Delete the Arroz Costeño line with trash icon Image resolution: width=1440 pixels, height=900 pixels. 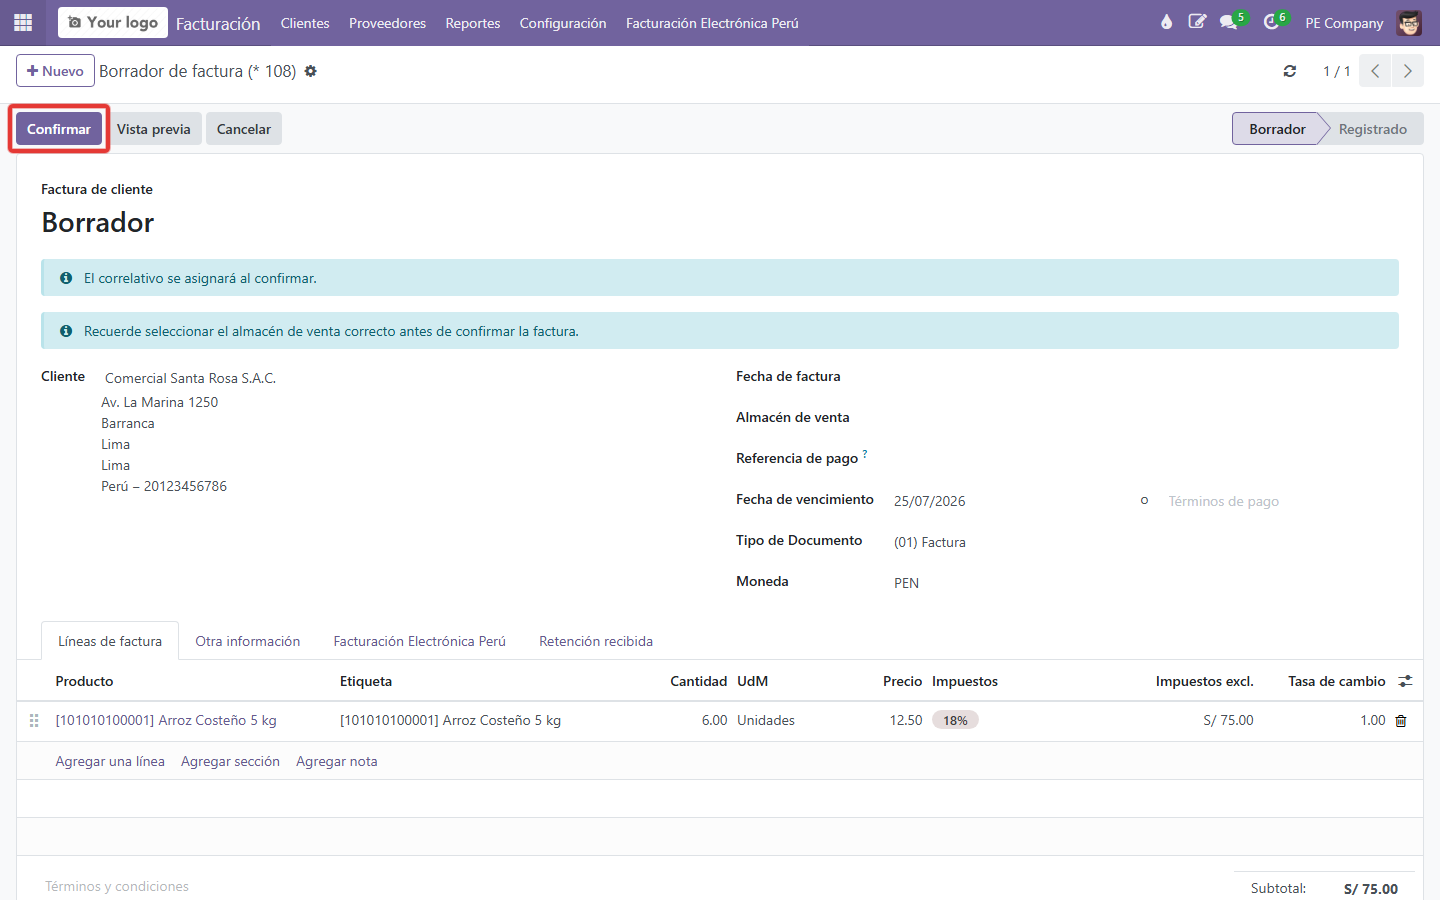tap(1401, 721)
